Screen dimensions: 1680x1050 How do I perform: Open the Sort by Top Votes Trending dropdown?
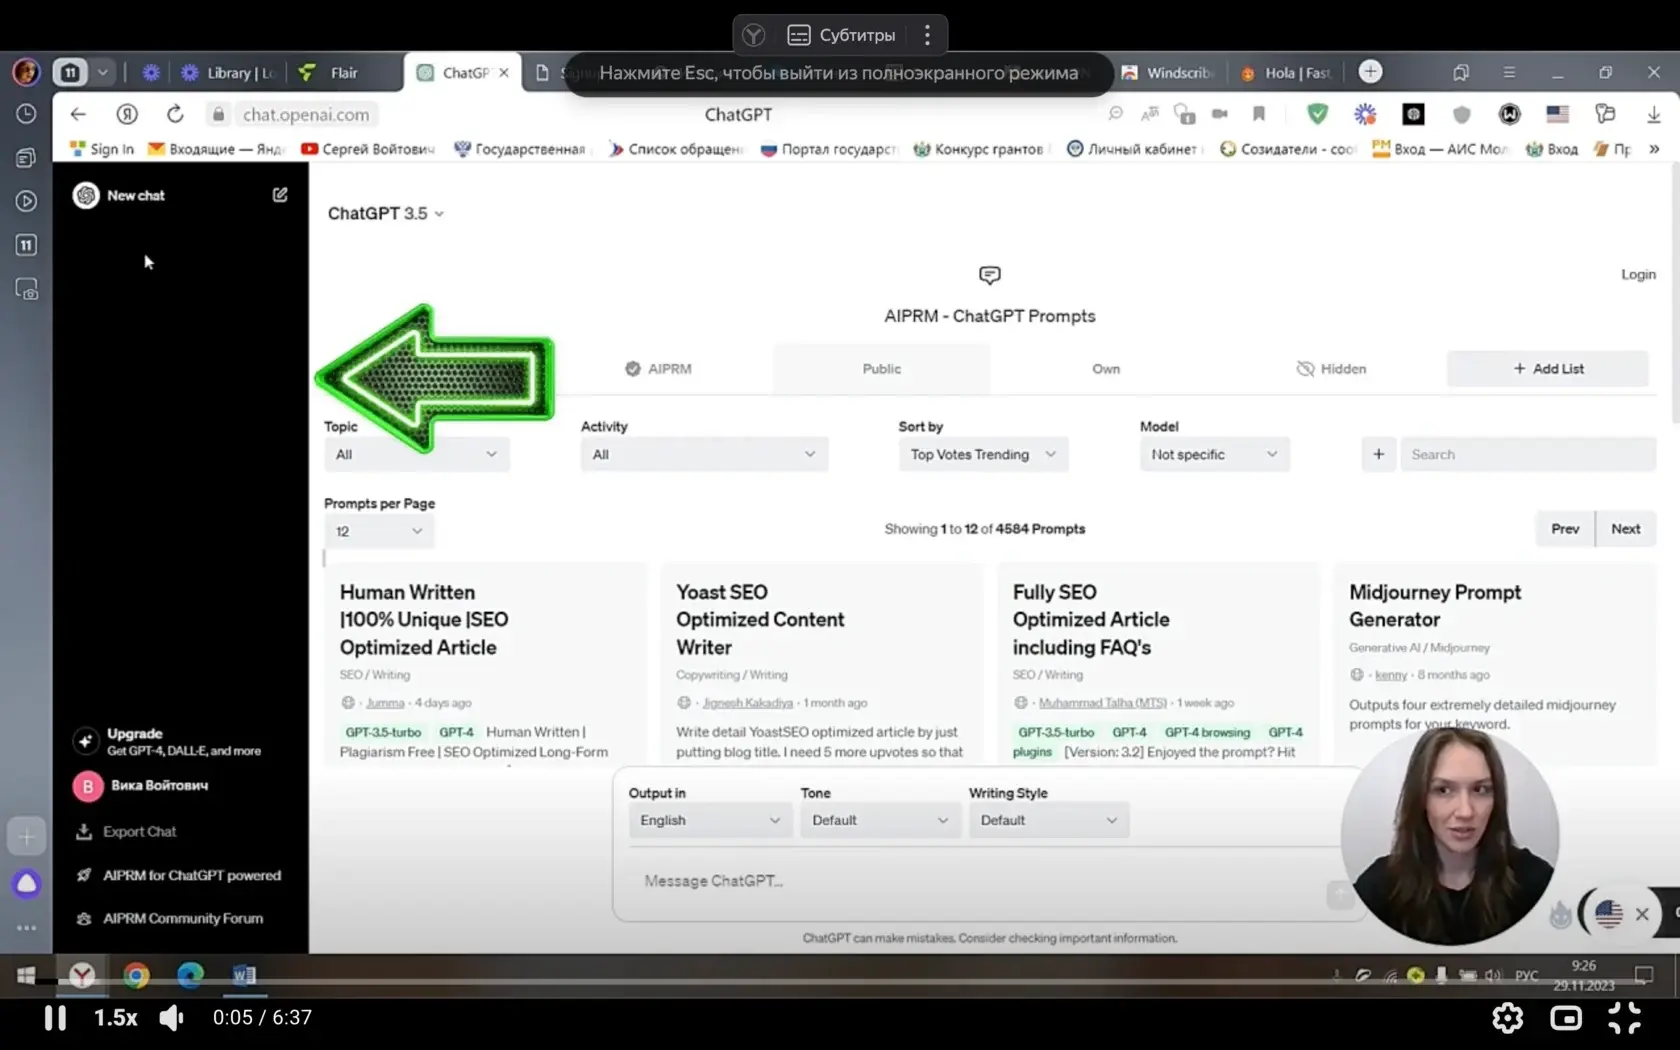983,454
